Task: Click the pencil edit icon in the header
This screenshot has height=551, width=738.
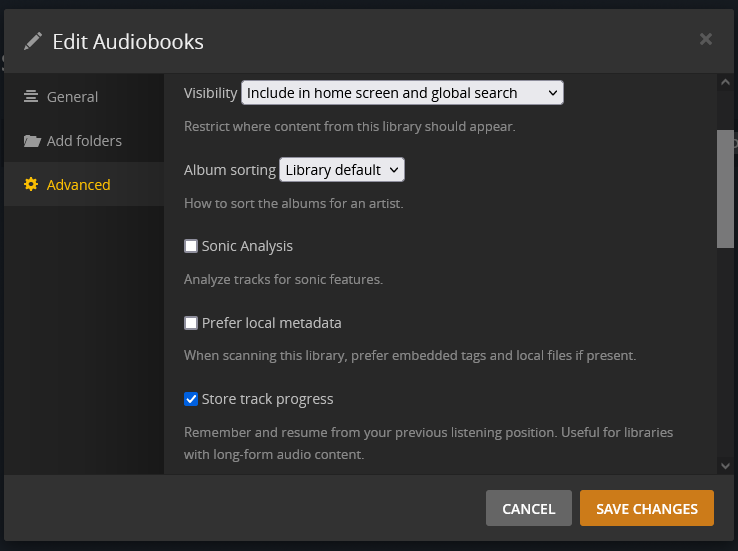Action: point(34,41)
